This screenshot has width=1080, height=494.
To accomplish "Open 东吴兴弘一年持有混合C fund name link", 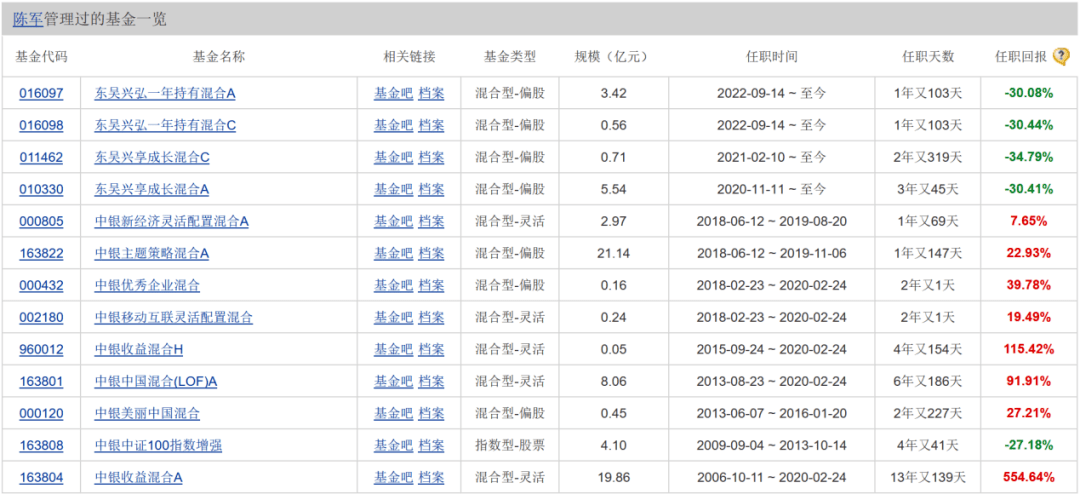I will [x=165, y=125].
